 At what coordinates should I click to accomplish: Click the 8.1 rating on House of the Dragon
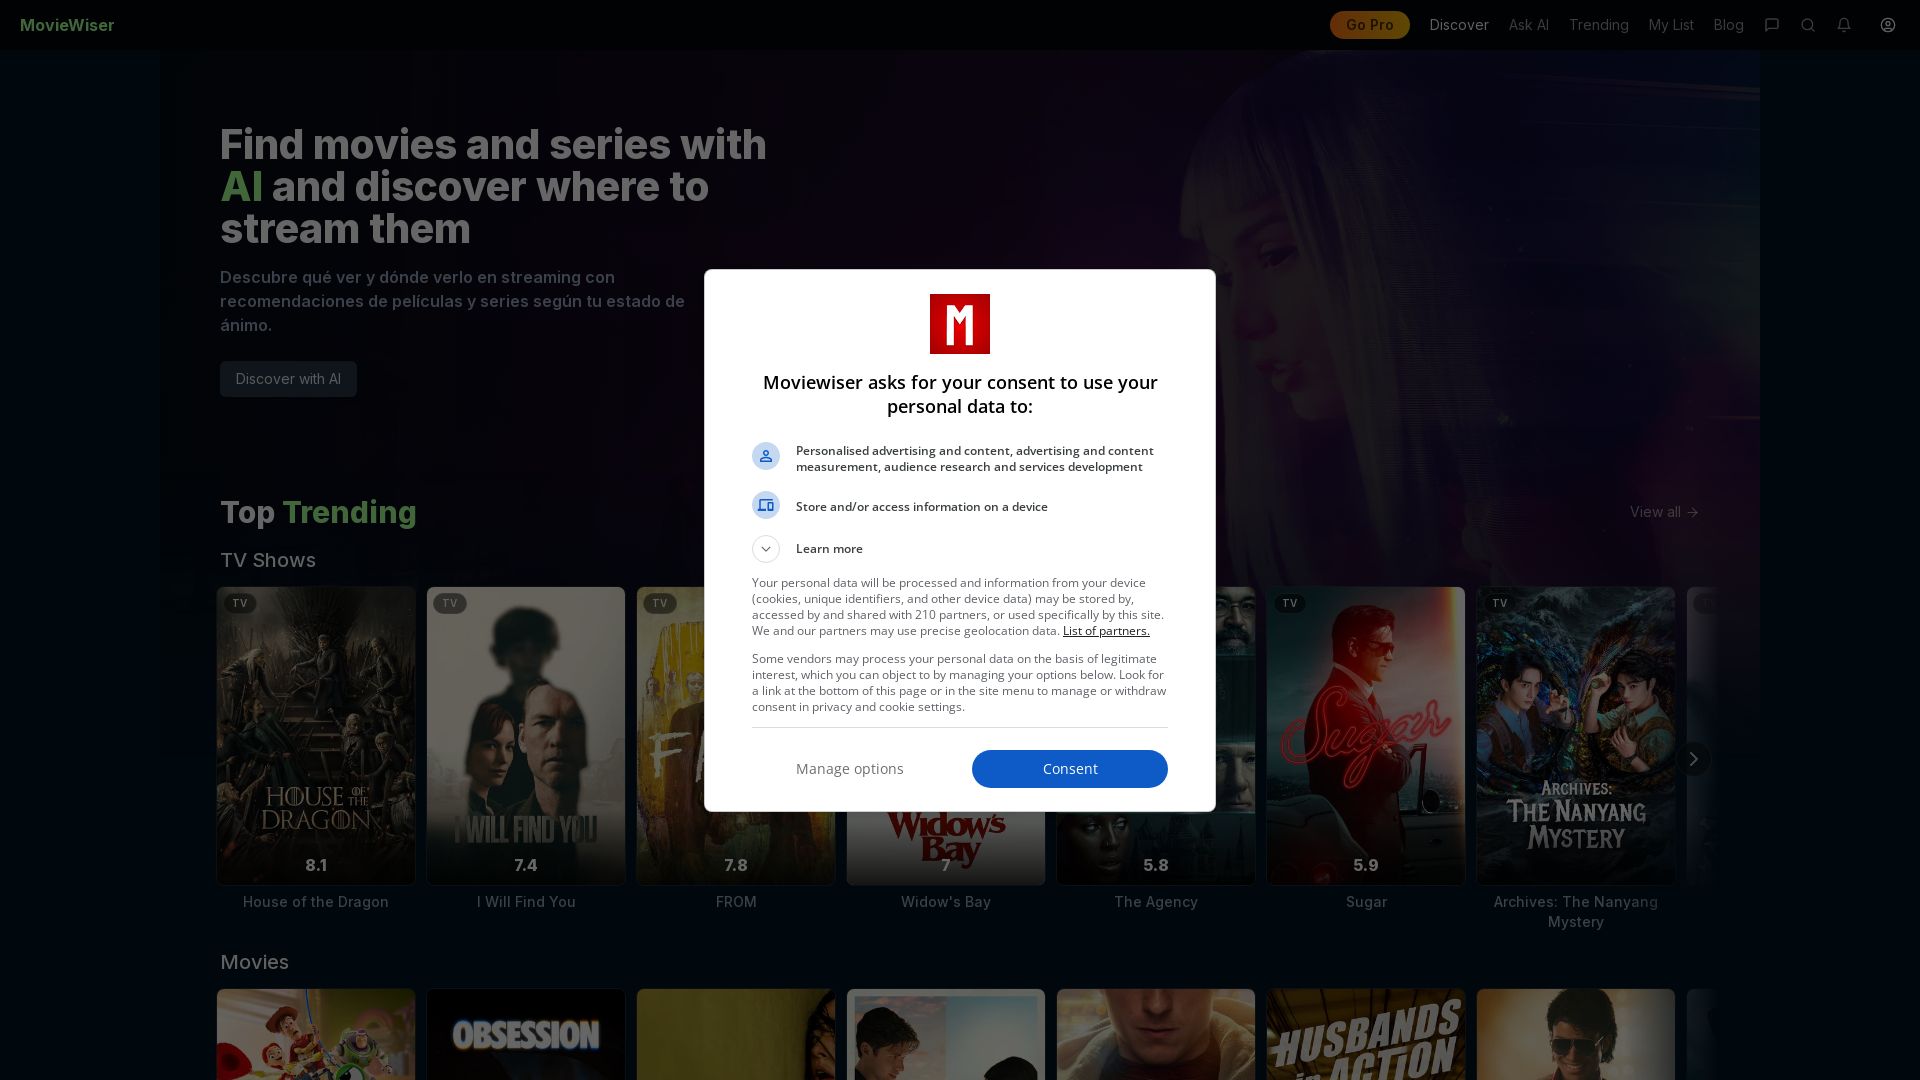[x=316, y=866]
